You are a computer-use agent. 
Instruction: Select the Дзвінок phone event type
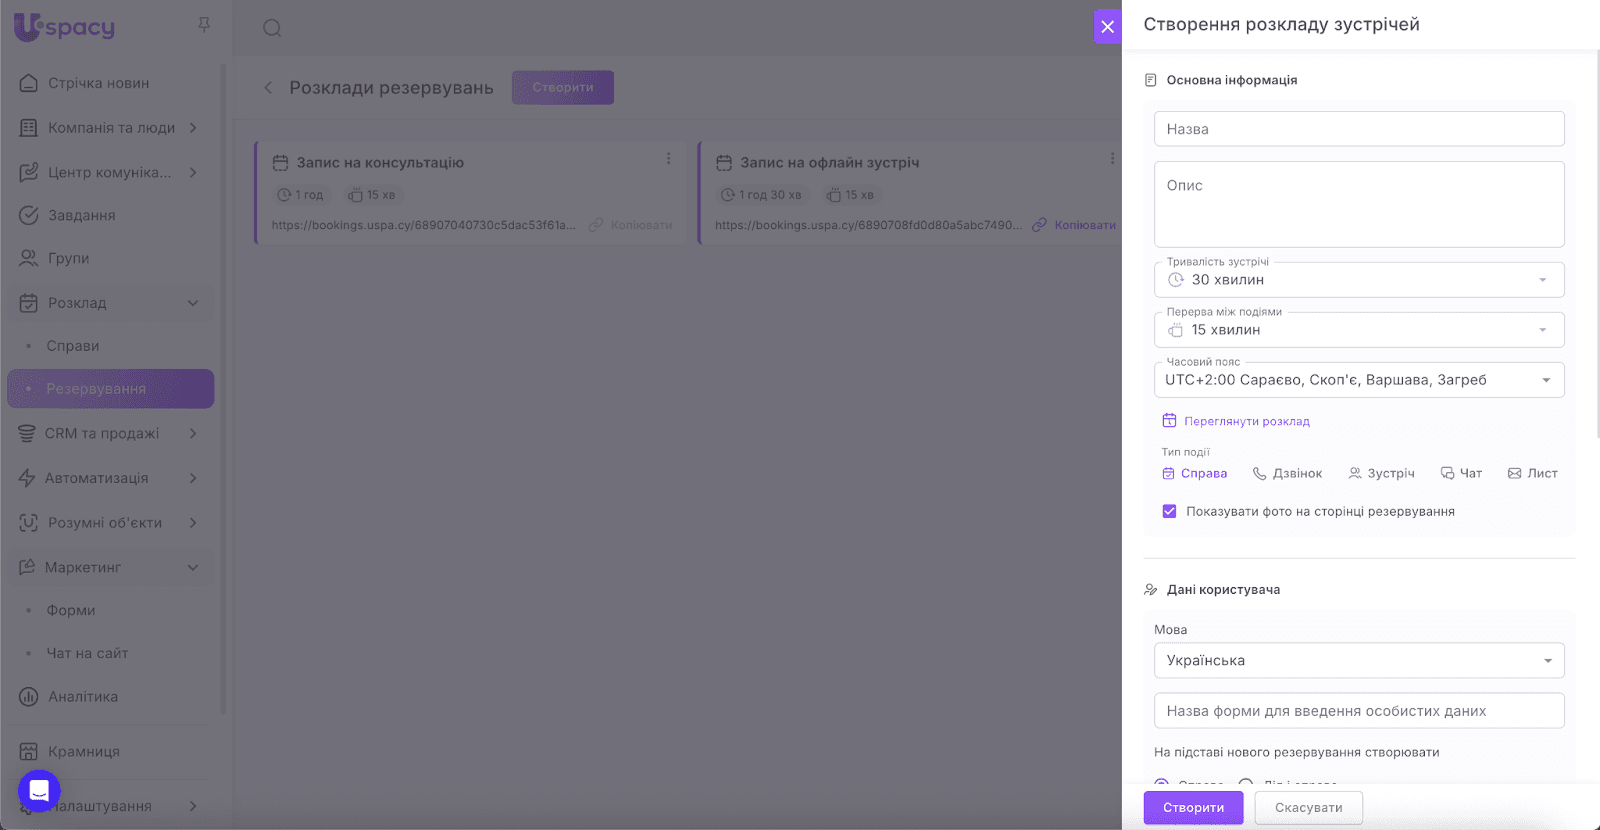1287,474
